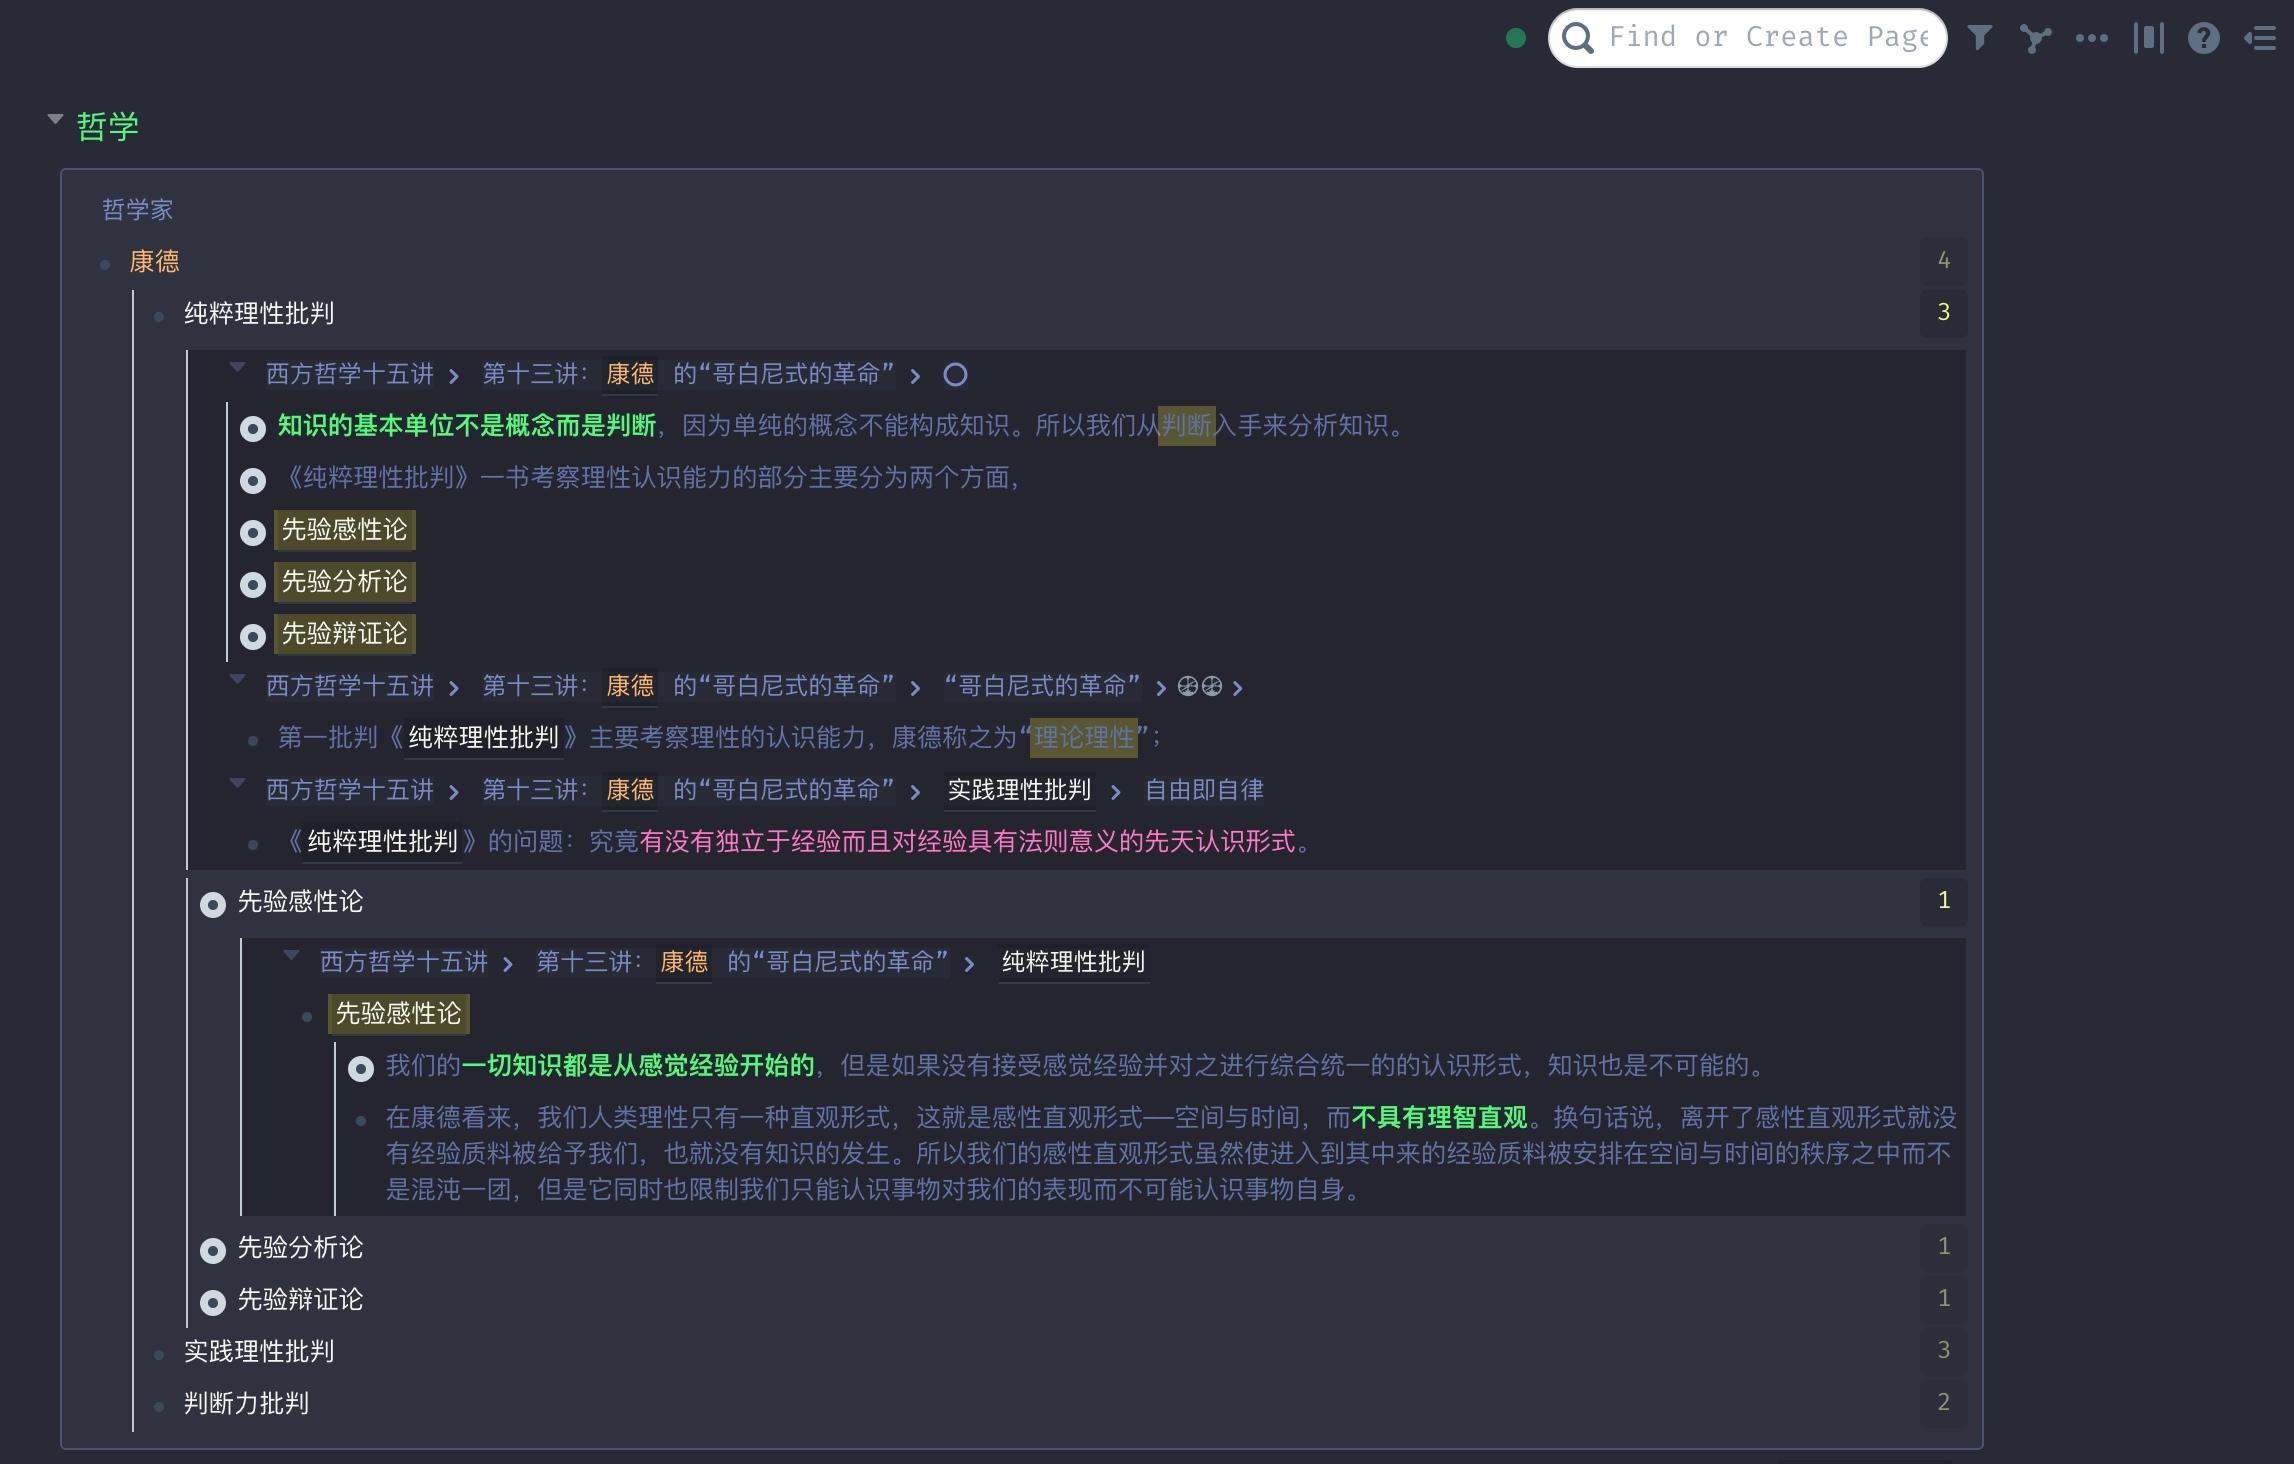Click bullet of 在康德看来 paragraph block
Image resolution: width=2294 pixels, height=1464 pixels.
tap(361, 1120)
